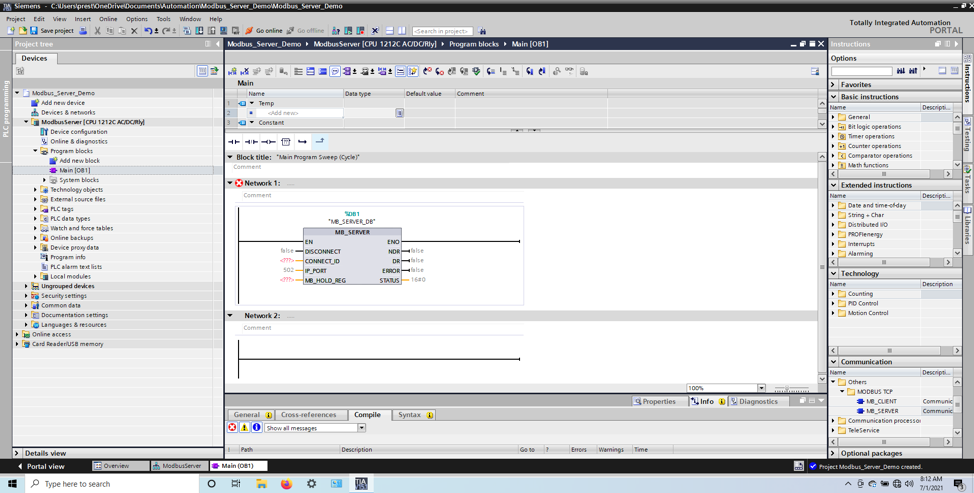Toggle the information filter in compile messages
Screen dimensions: 974x493
(x=257, y=428)
